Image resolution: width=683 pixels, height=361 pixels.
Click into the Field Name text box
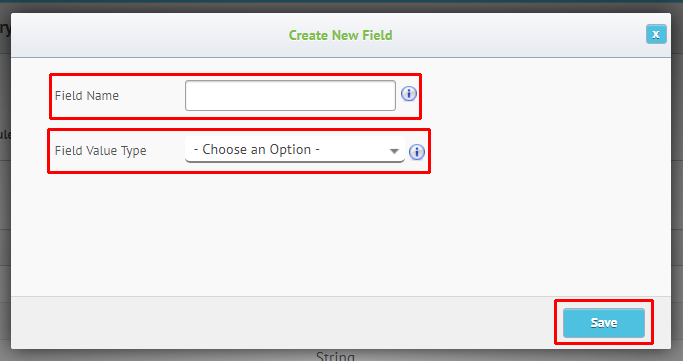(290, 95)
